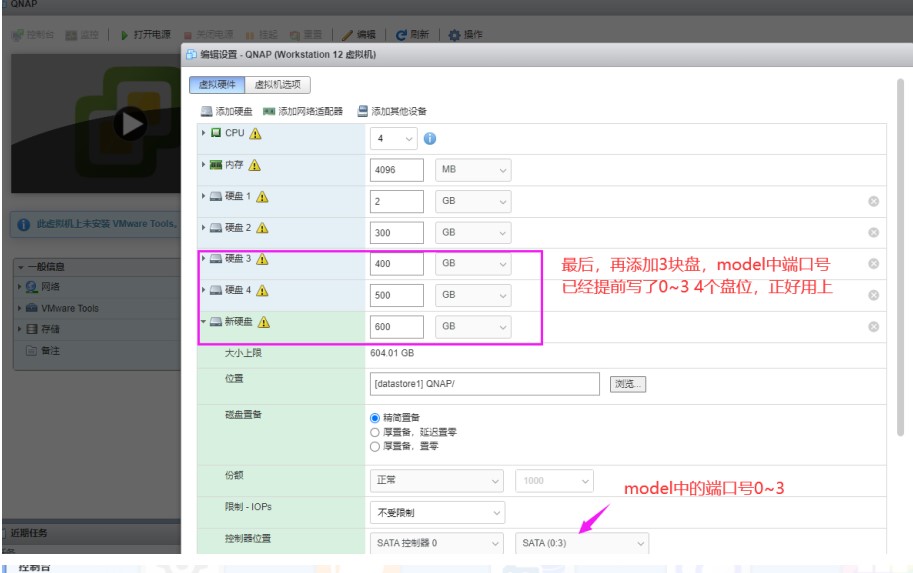Collapse the 新硬盘 row
913x573 pixels.
pos(203,321)
